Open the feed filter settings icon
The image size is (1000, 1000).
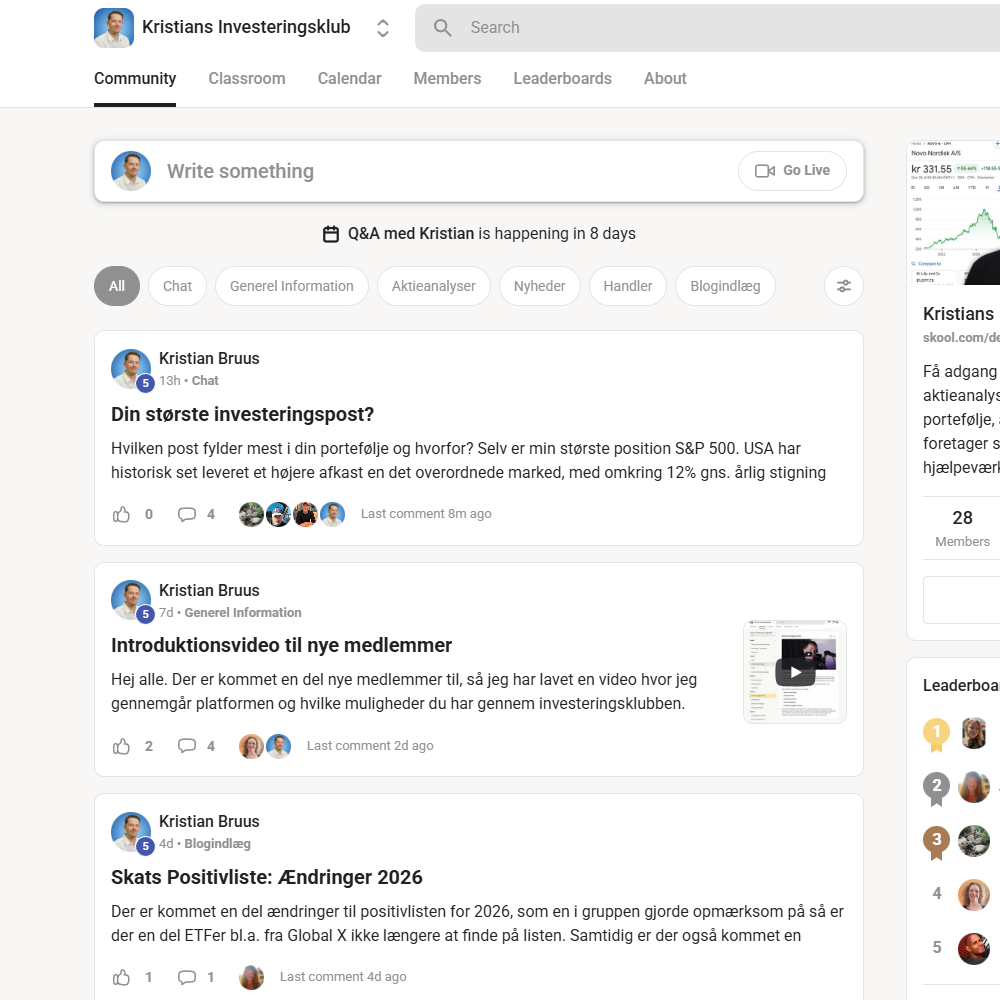point(844,286)
